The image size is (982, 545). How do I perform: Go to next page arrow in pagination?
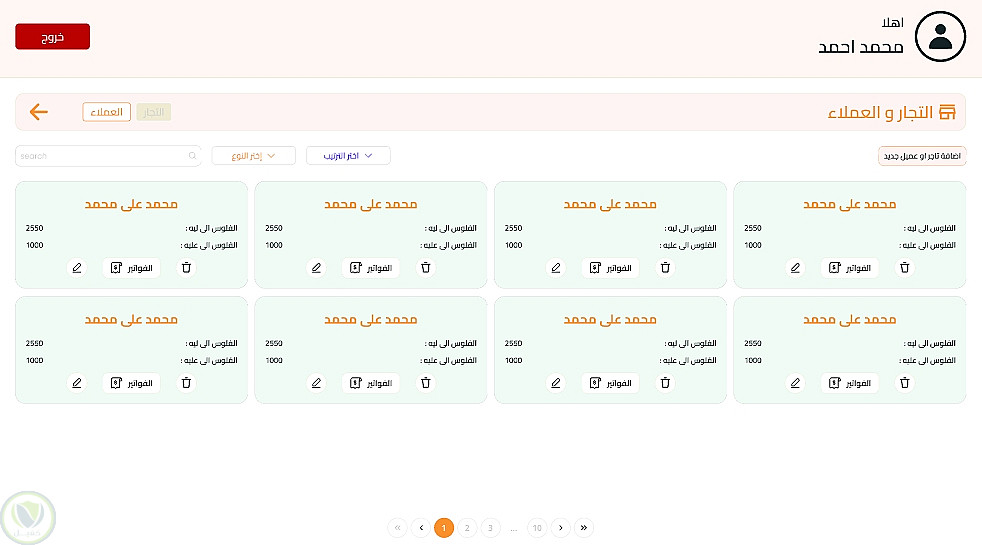click(x=561, y=528)
